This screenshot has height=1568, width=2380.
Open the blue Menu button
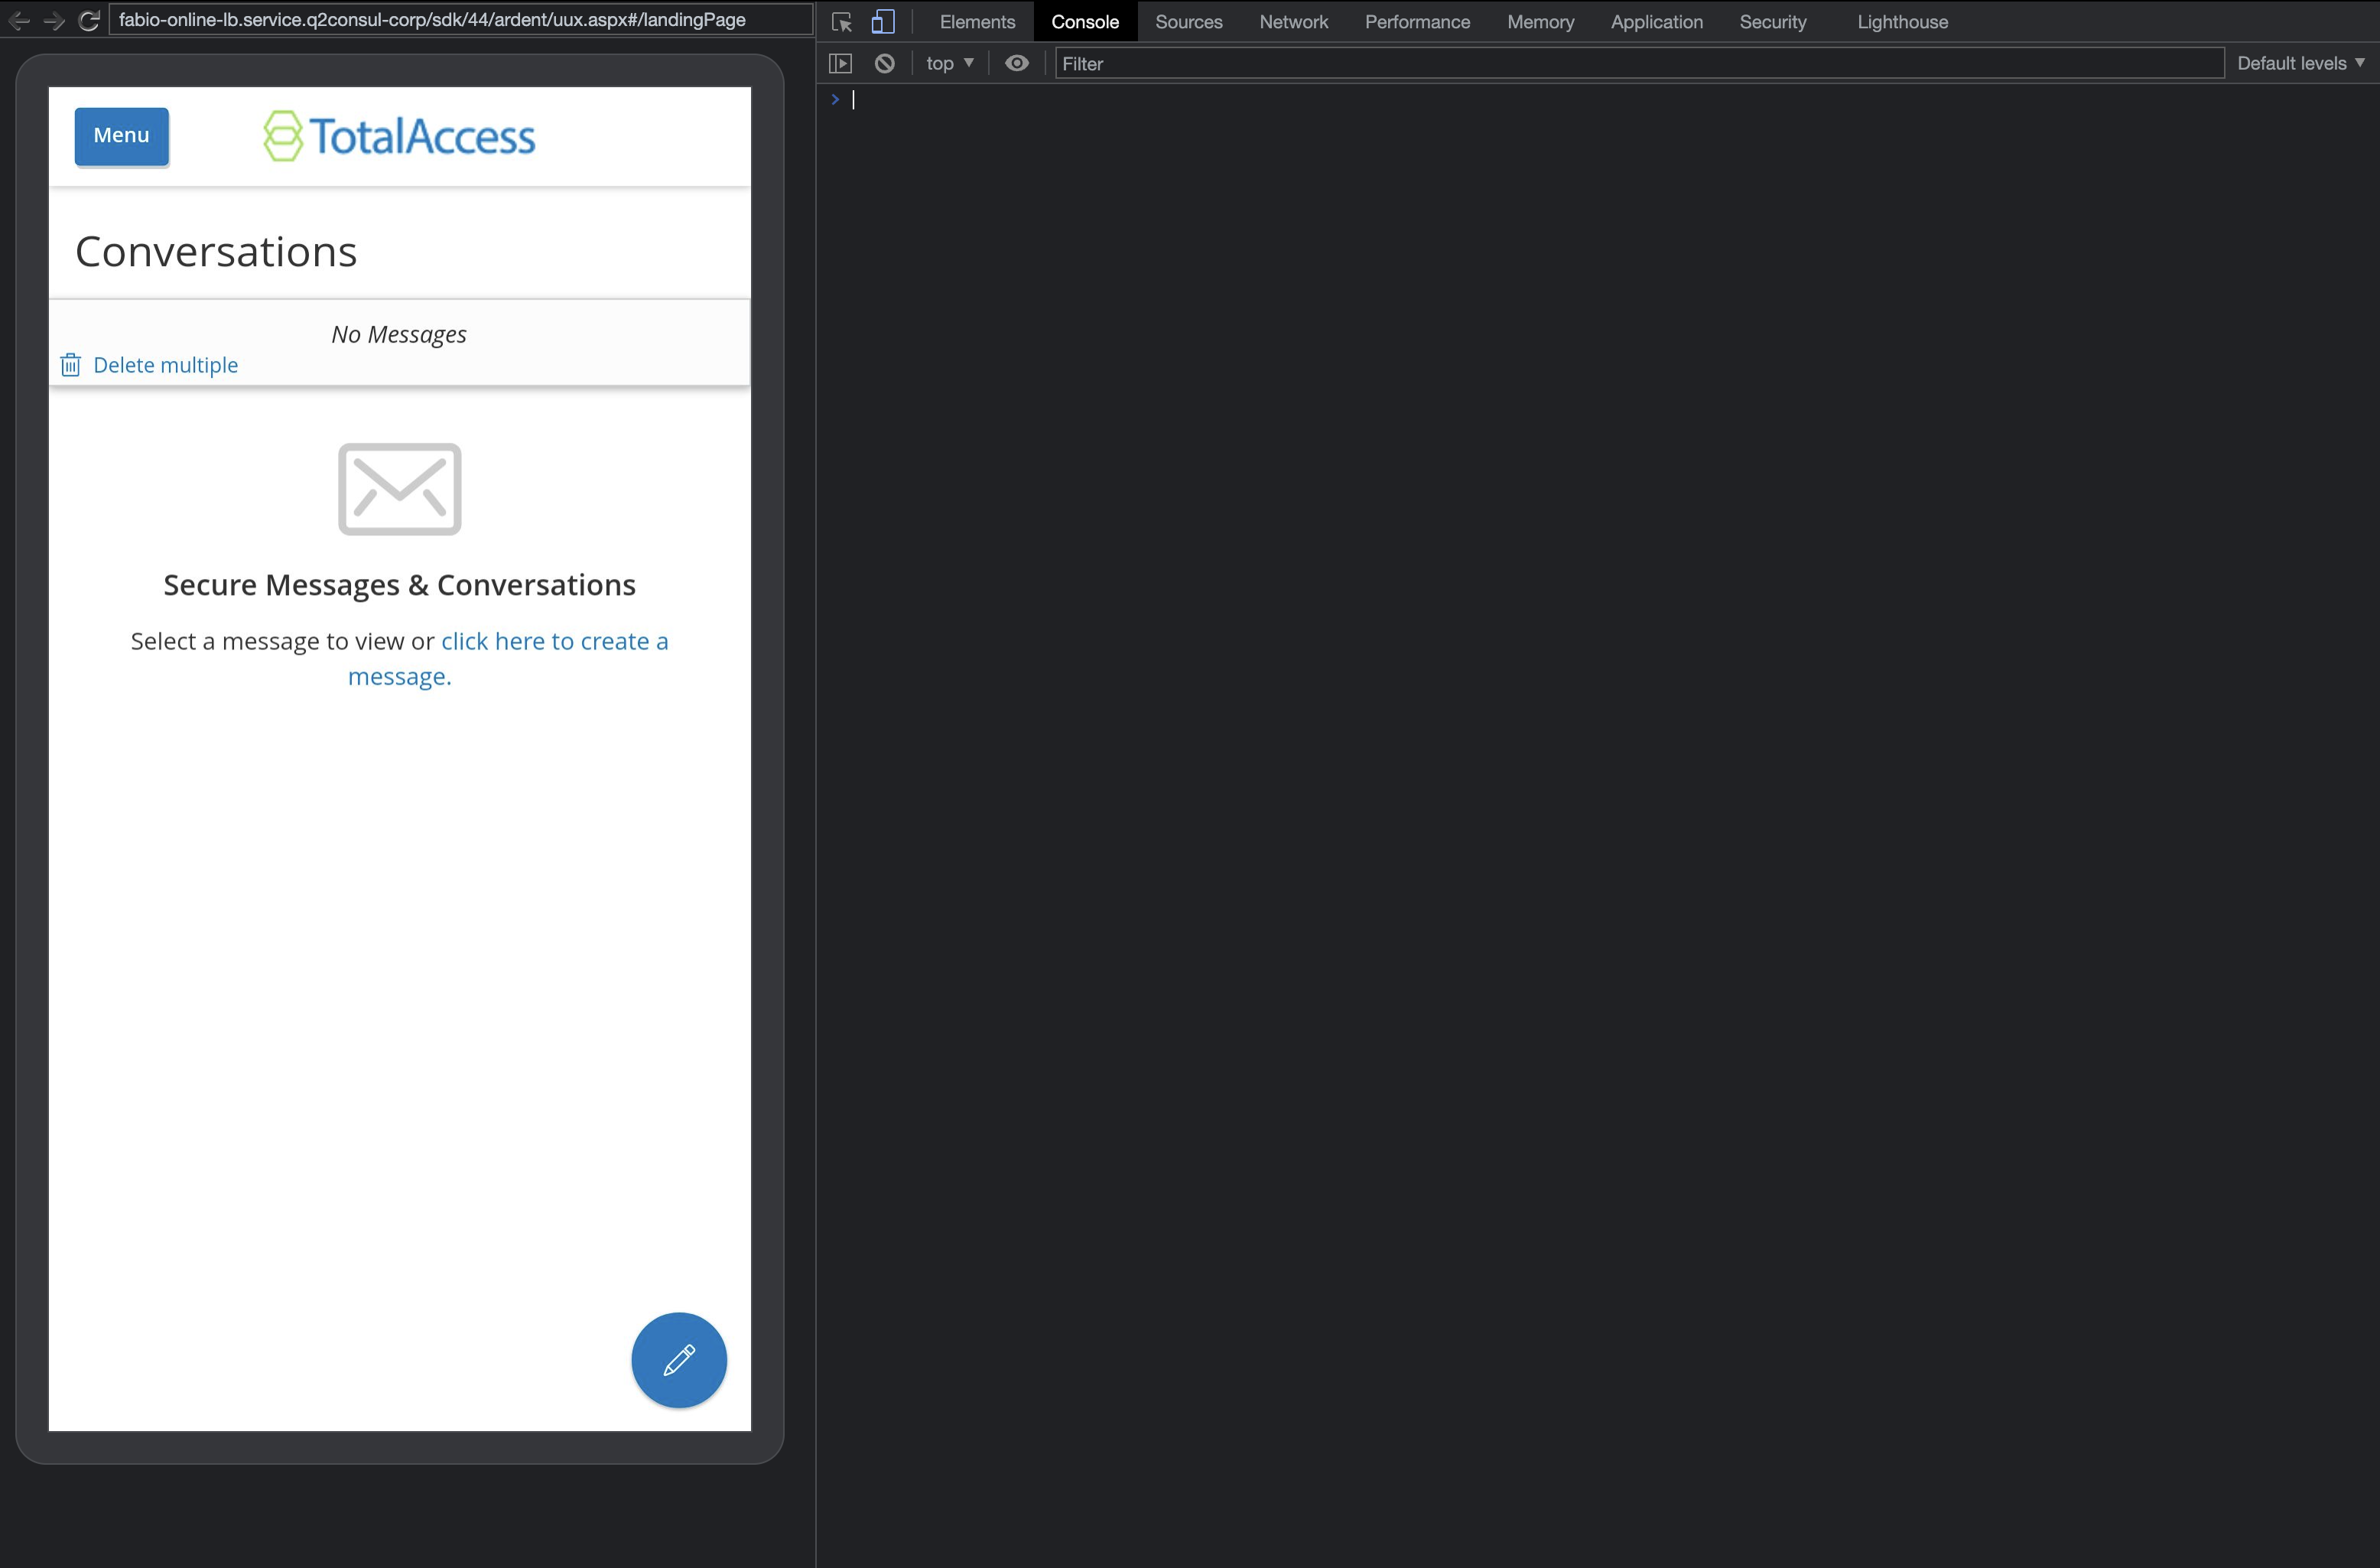pos(122,136)
